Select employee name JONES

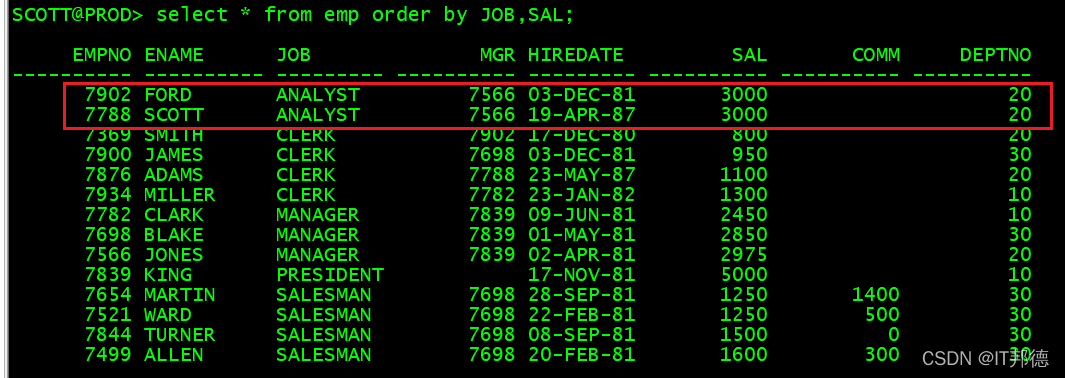point(174,254)
